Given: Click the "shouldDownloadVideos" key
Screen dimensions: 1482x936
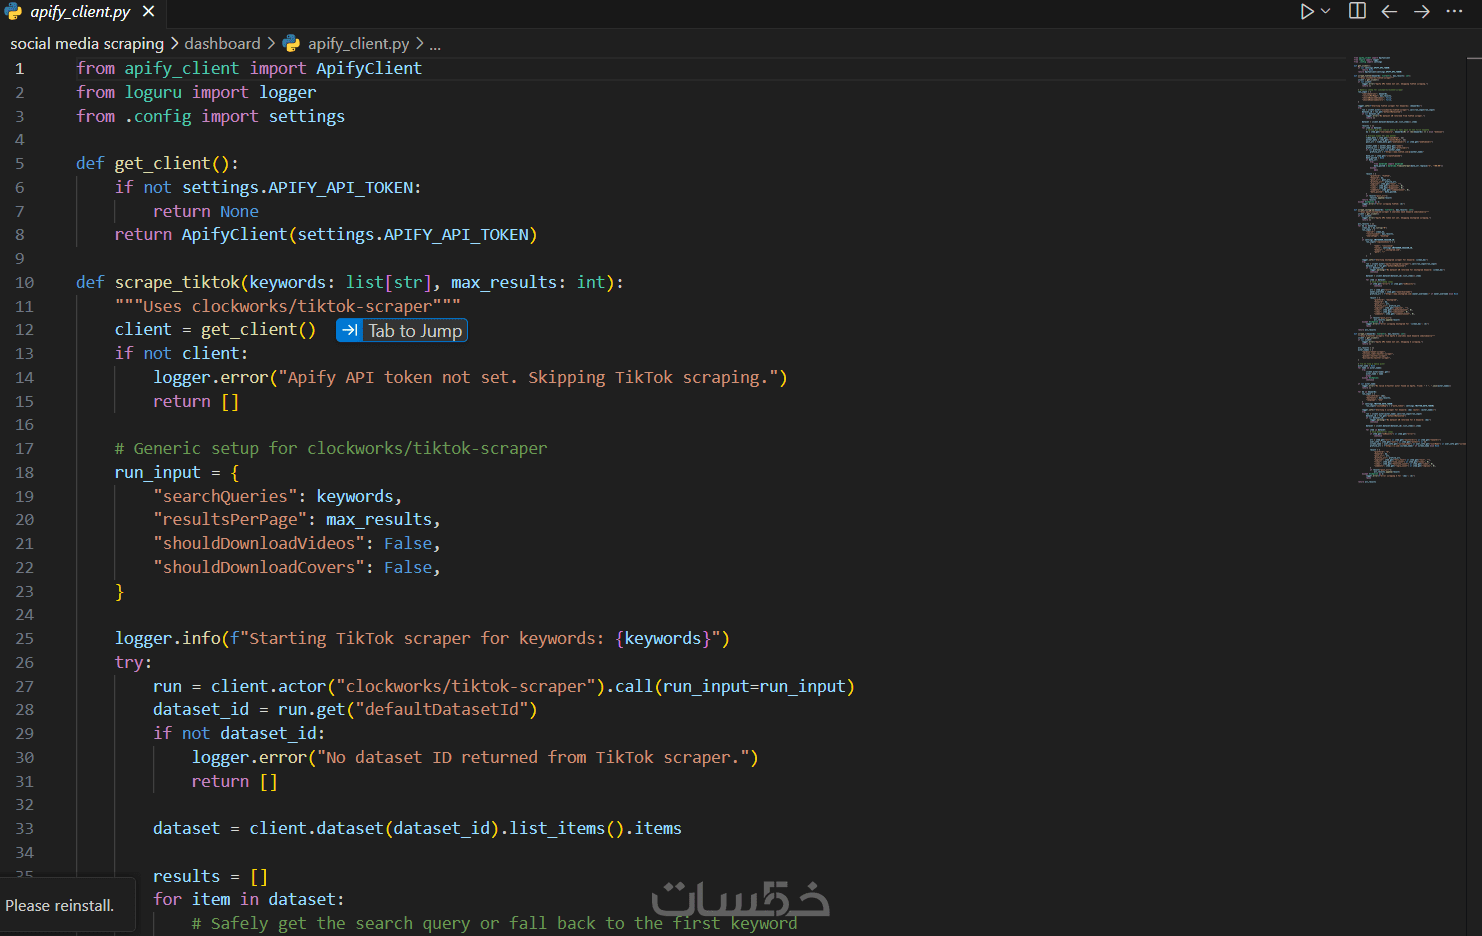Looking at the screenshot, I should (259, 544).
